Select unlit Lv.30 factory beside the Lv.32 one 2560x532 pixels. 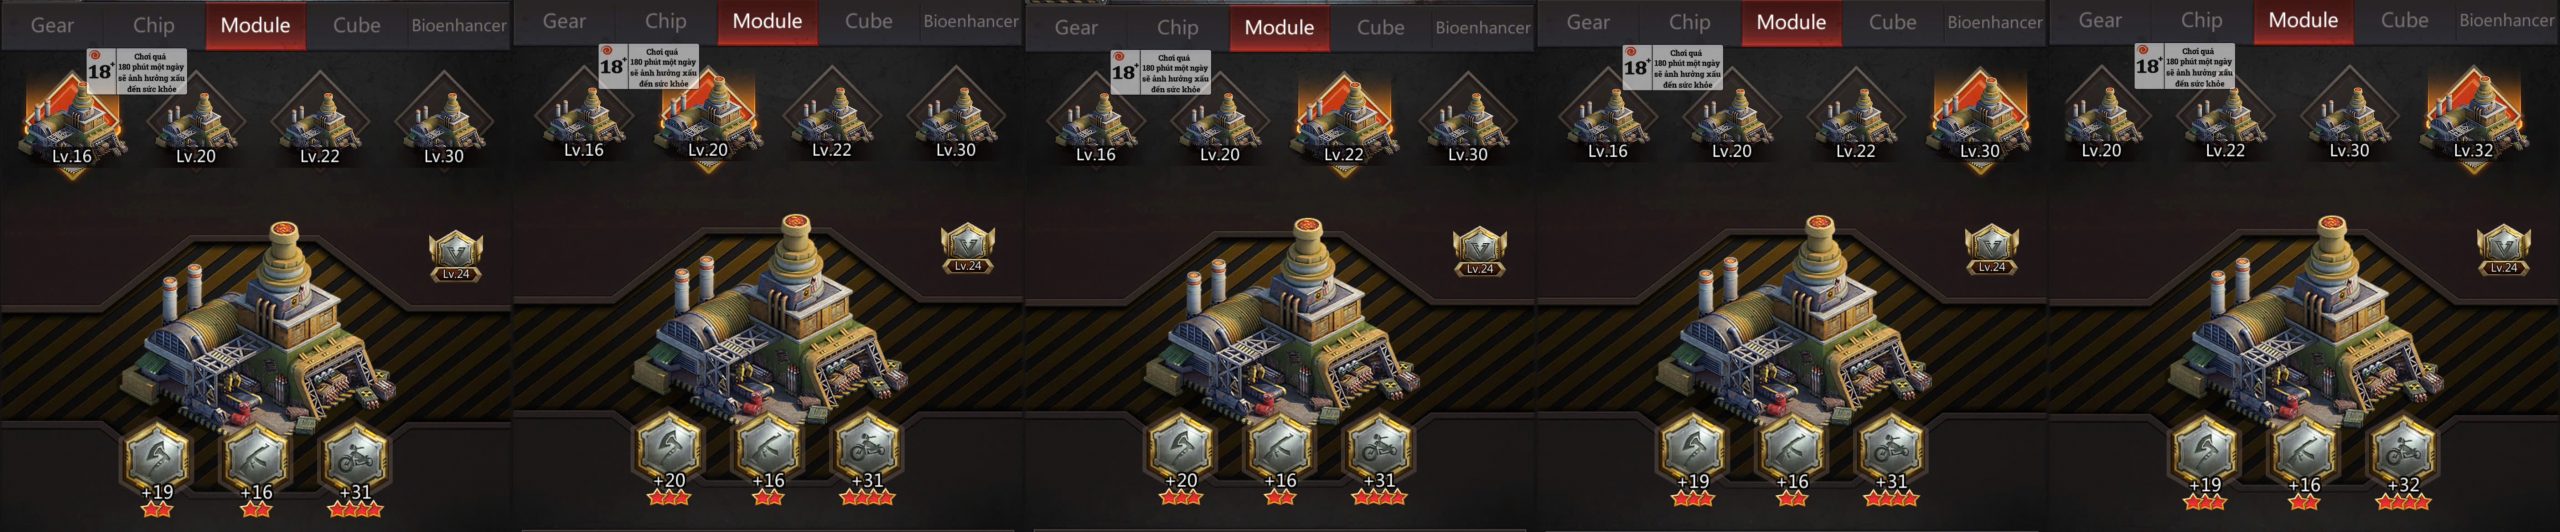2349,121
